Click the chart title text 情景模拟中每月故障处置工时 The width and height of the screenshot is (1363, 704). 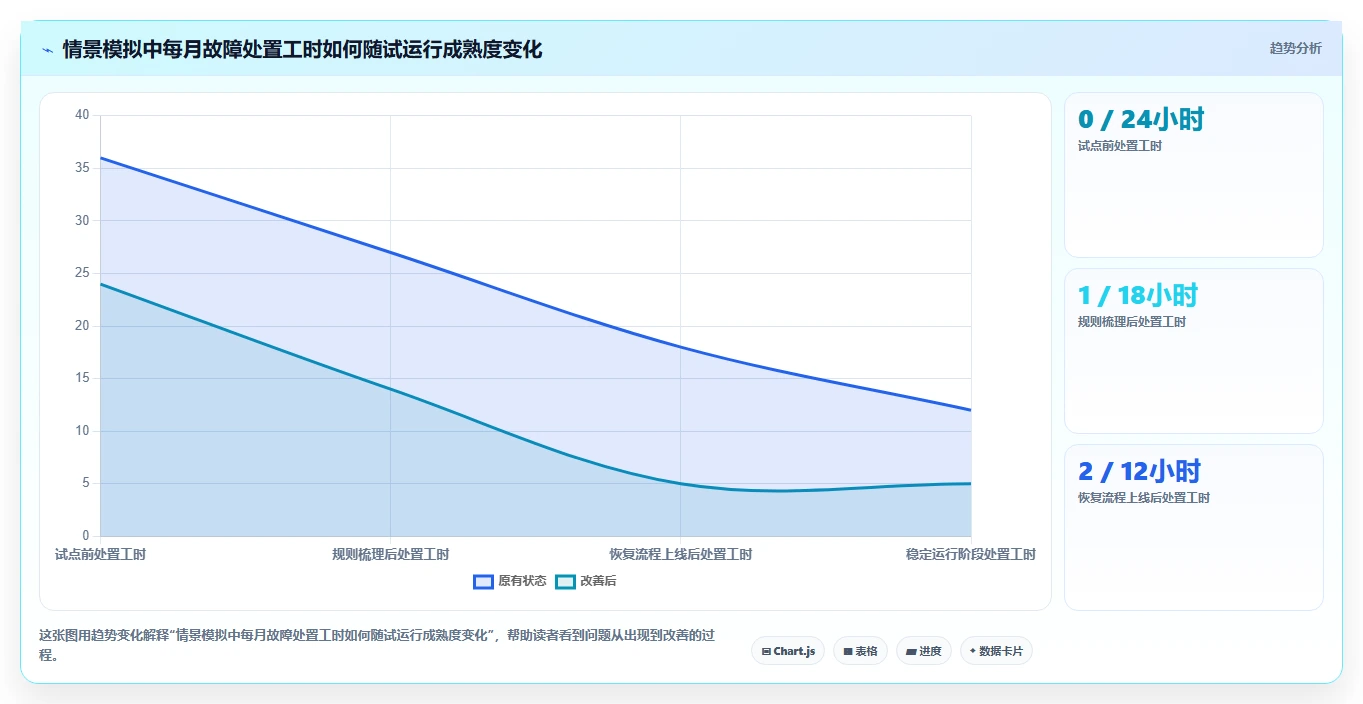[x=192, y=49]
